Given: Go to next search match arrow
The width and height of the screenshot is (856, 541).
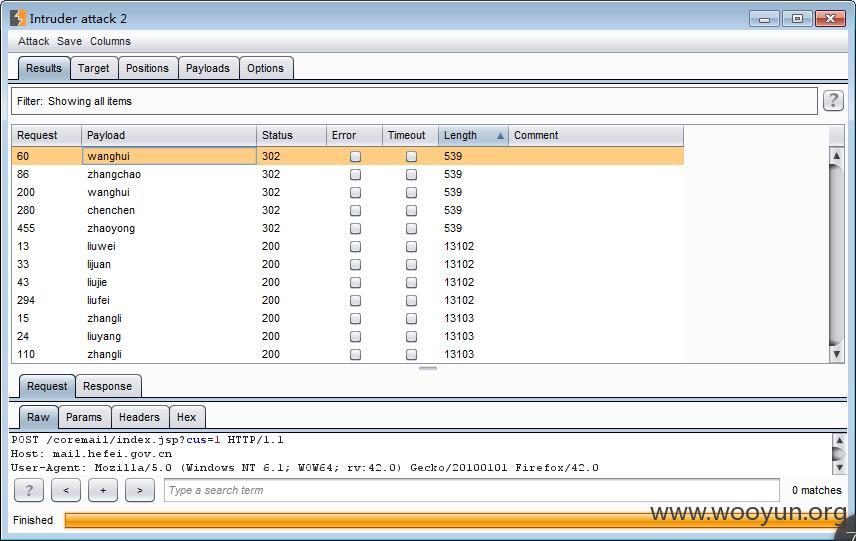Looking at the screenshot, I should 140,490.
